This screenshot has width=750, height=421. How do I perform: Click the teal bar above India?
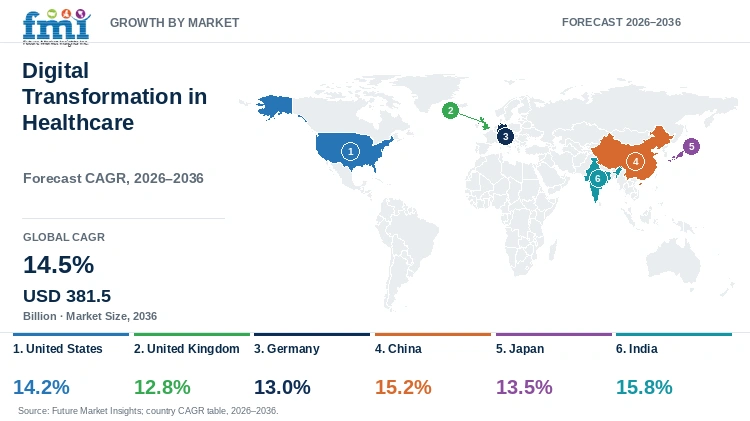coord(674,334)
